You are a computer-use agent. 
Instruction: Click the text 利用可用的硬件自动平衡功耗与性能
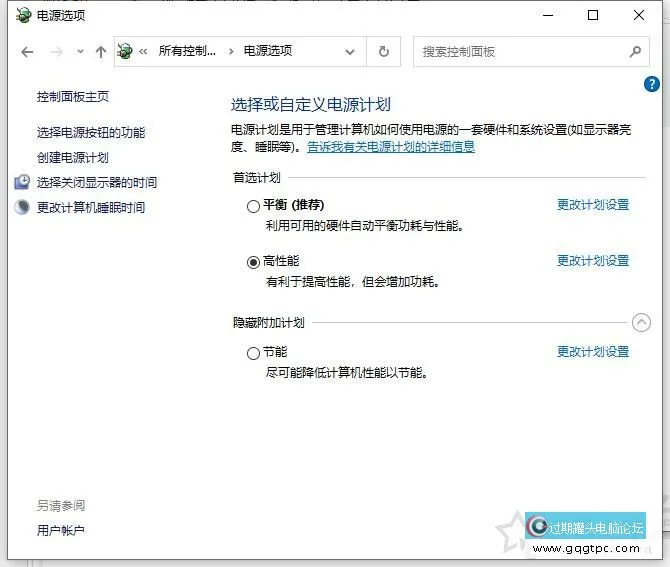[364, 226]
